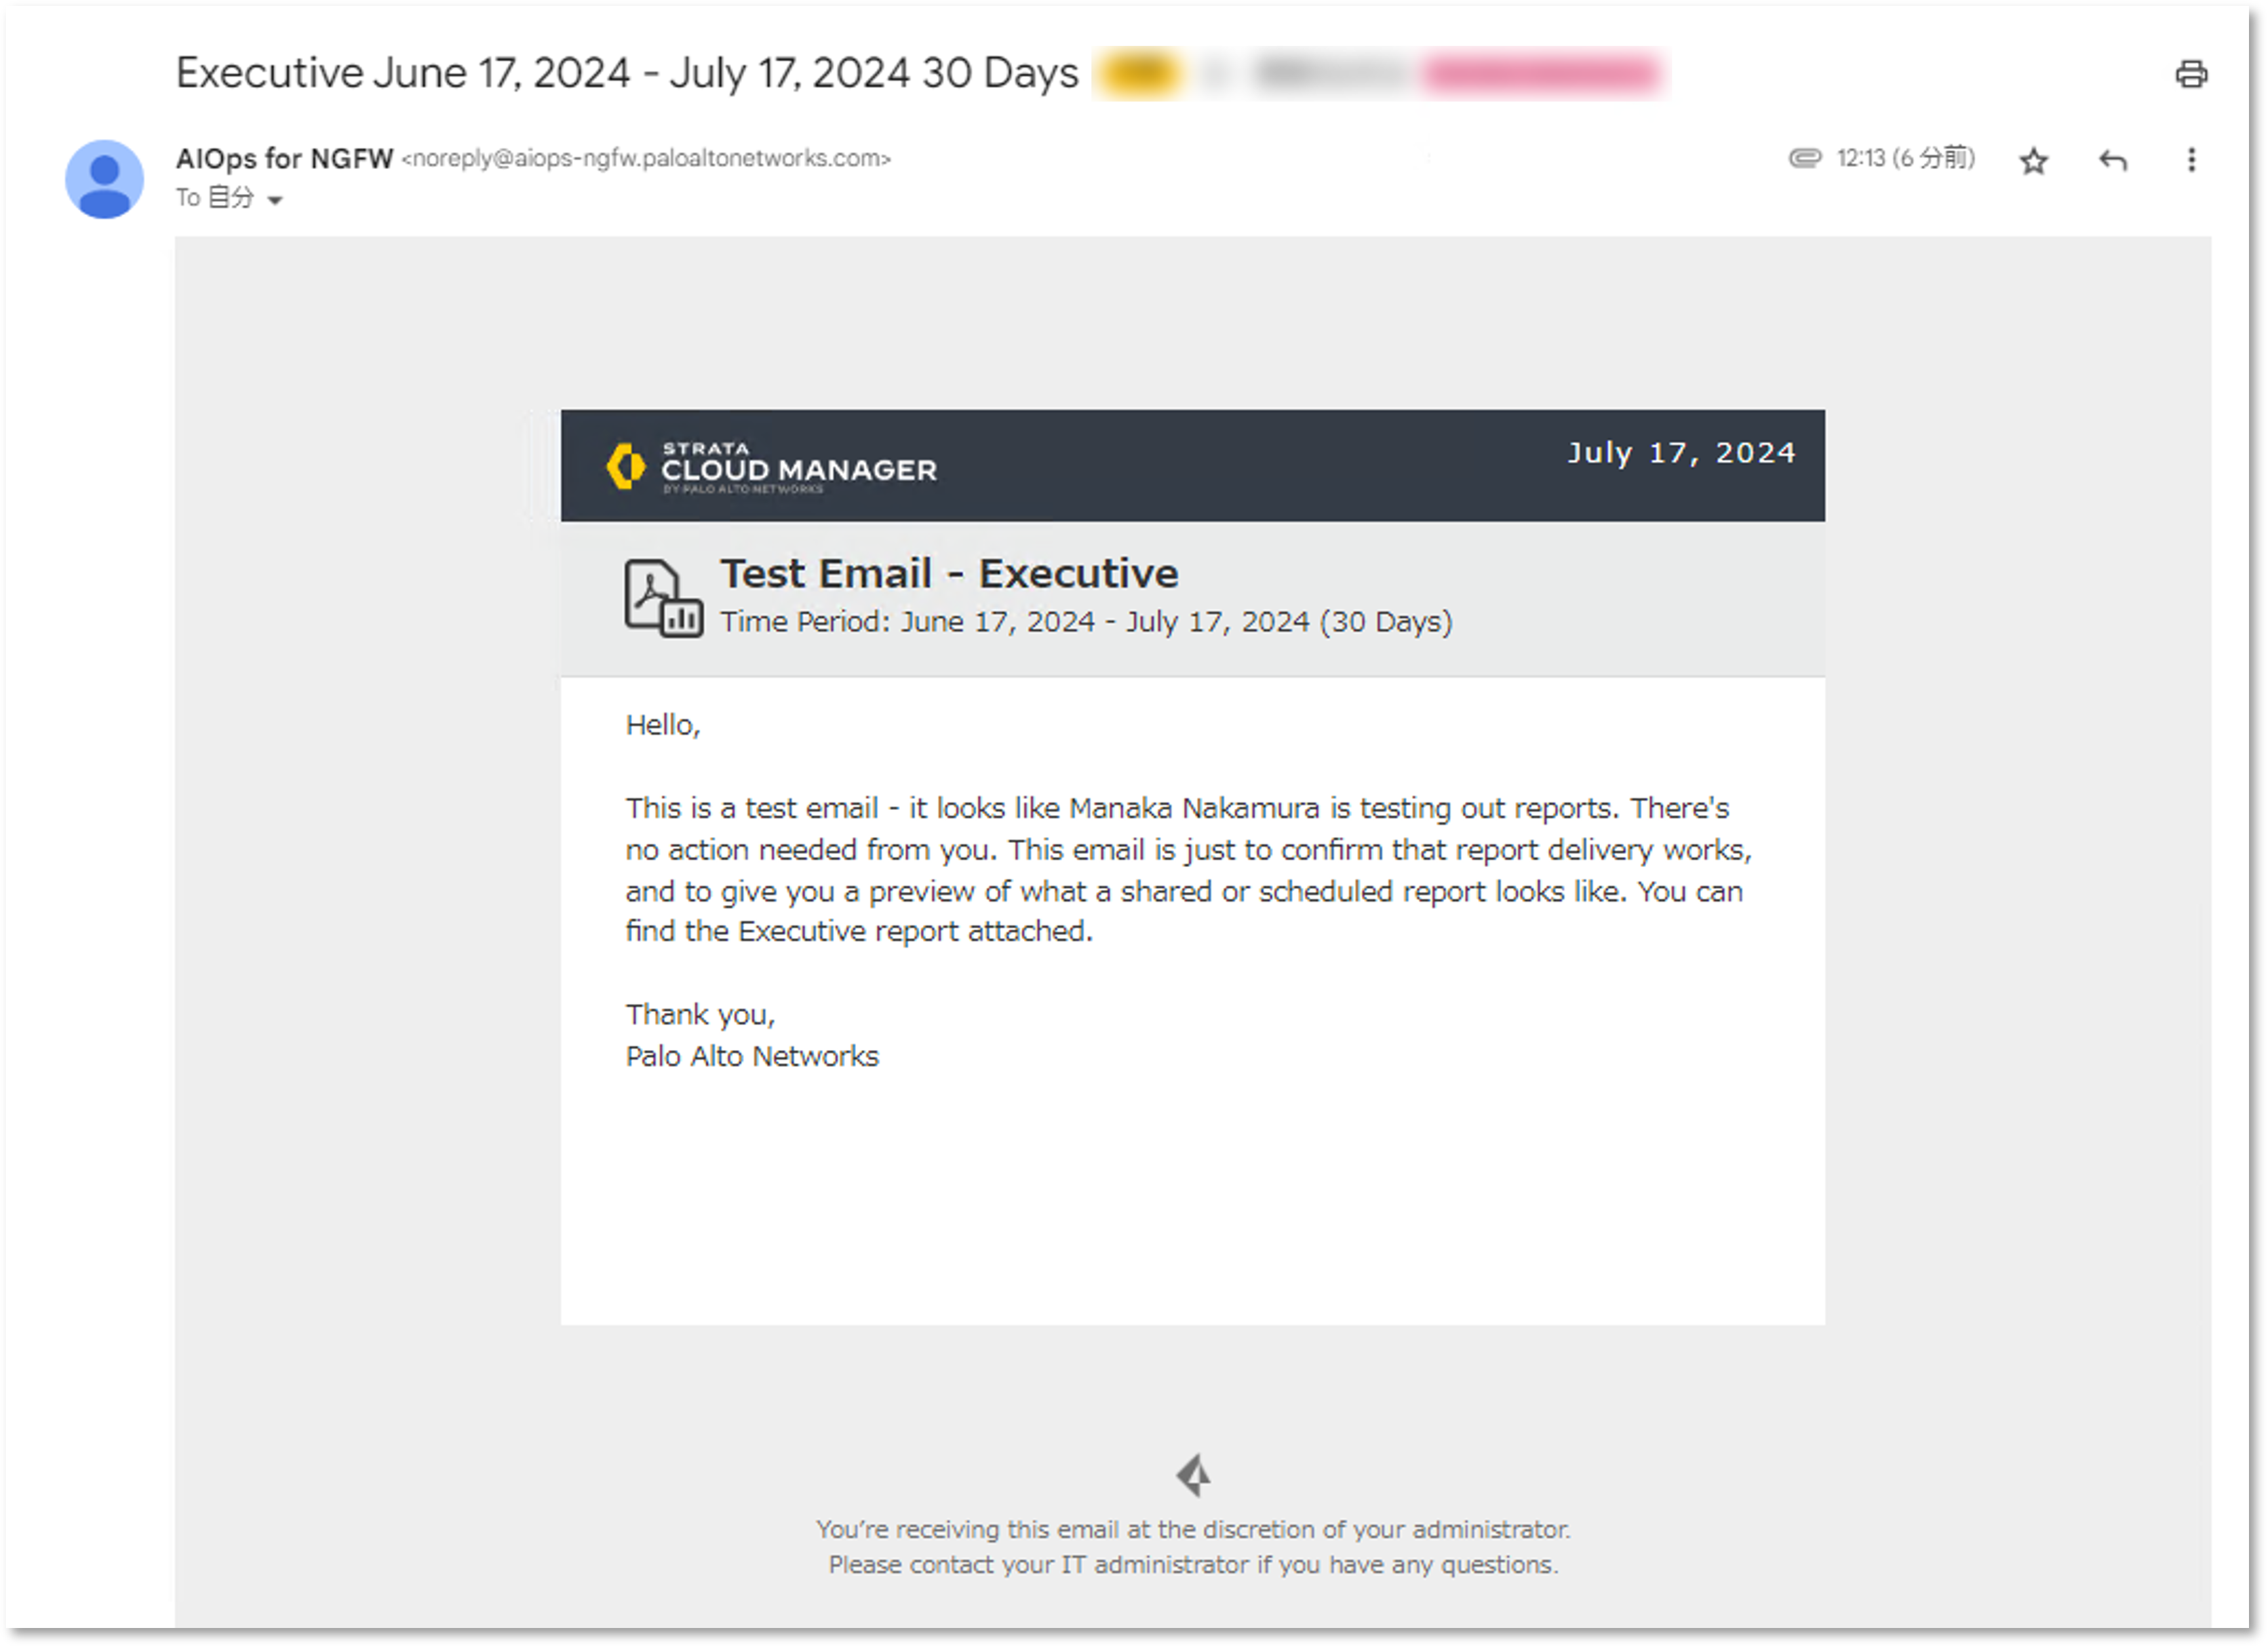Click the email subject Executive June 17, 2024
Image resolution: width=2268 pixels, height=1647 pixels.
[627, 73]
